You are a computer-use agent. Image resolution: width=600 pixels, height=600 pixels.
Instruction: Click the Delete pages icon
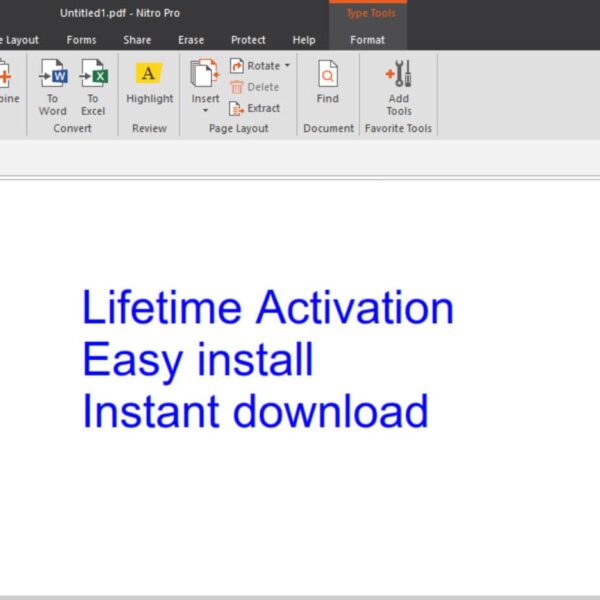[237, 87]
